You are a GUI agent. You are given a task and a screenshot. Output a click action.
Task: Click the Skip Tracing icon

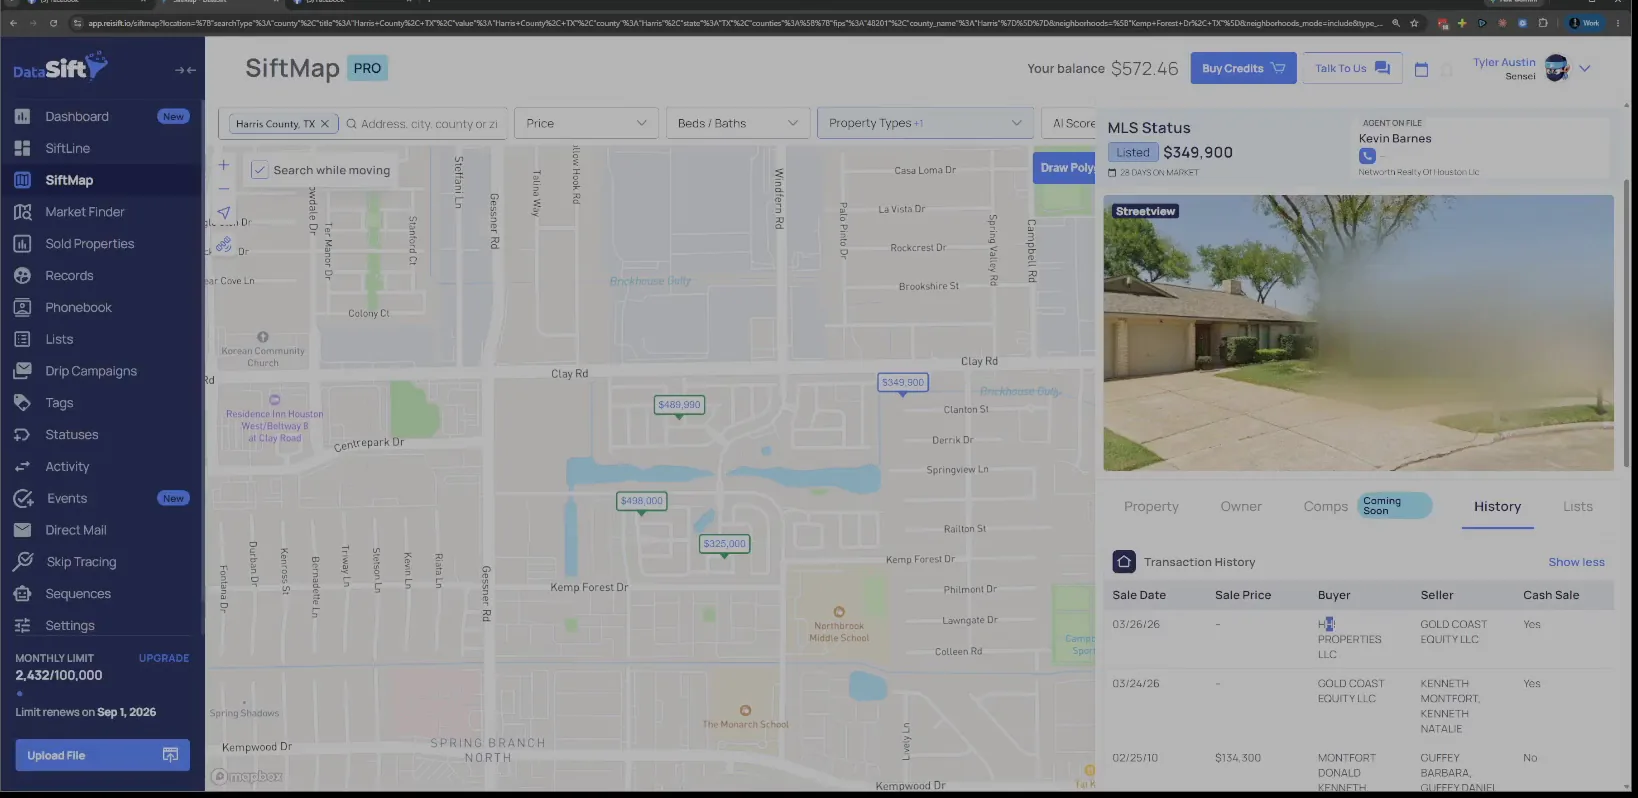[x=23, y=562]
